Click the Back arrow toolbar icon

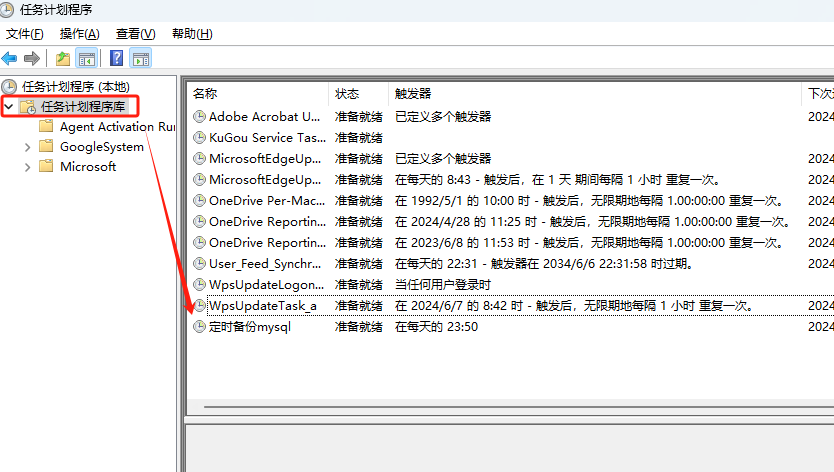pyautogui.click(x=10, y=58)
